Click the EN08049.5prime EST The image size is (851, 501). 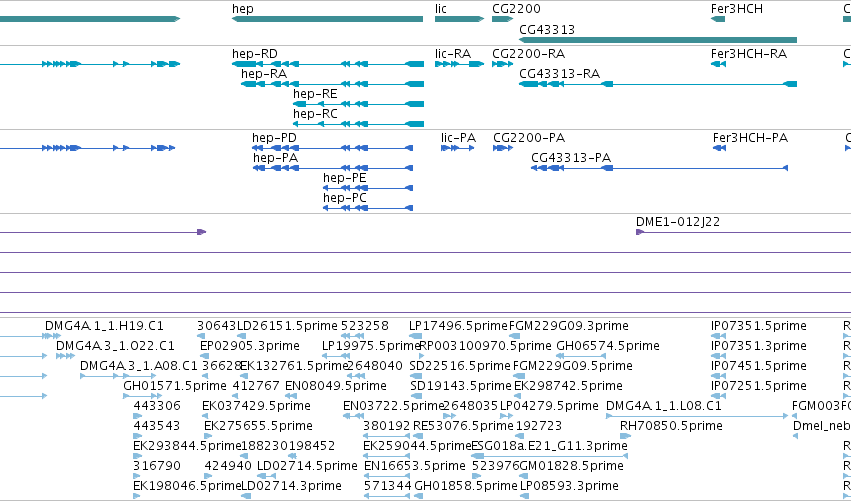289,396
